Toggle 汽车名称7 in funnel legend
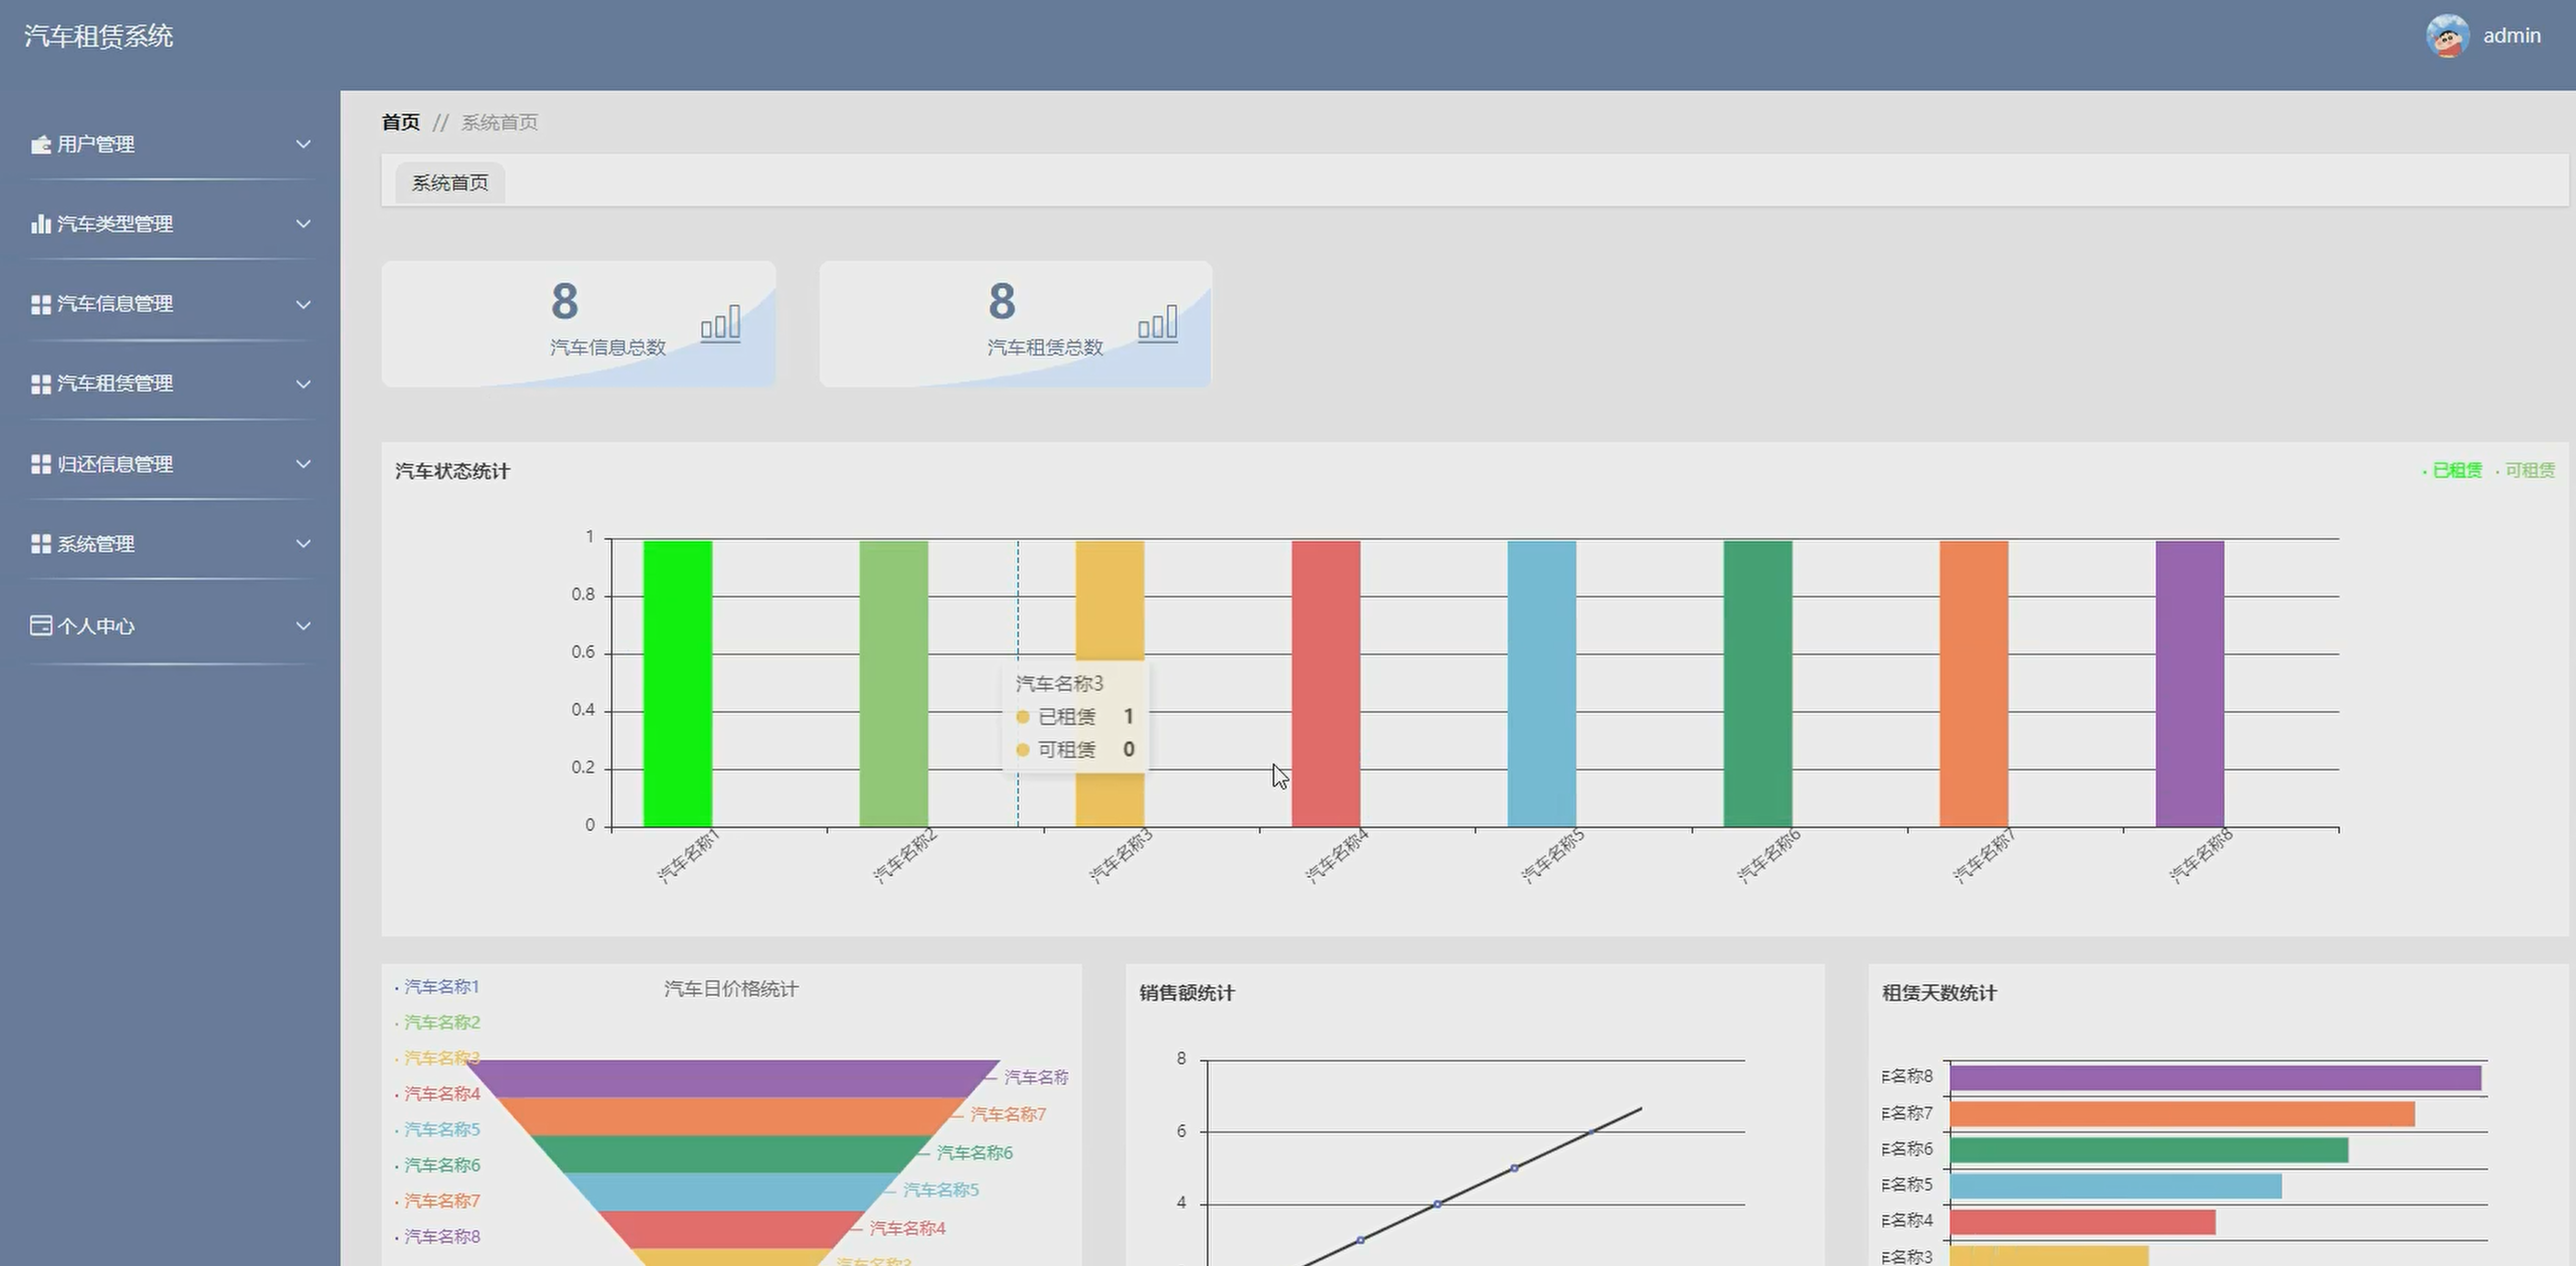 437,1201
